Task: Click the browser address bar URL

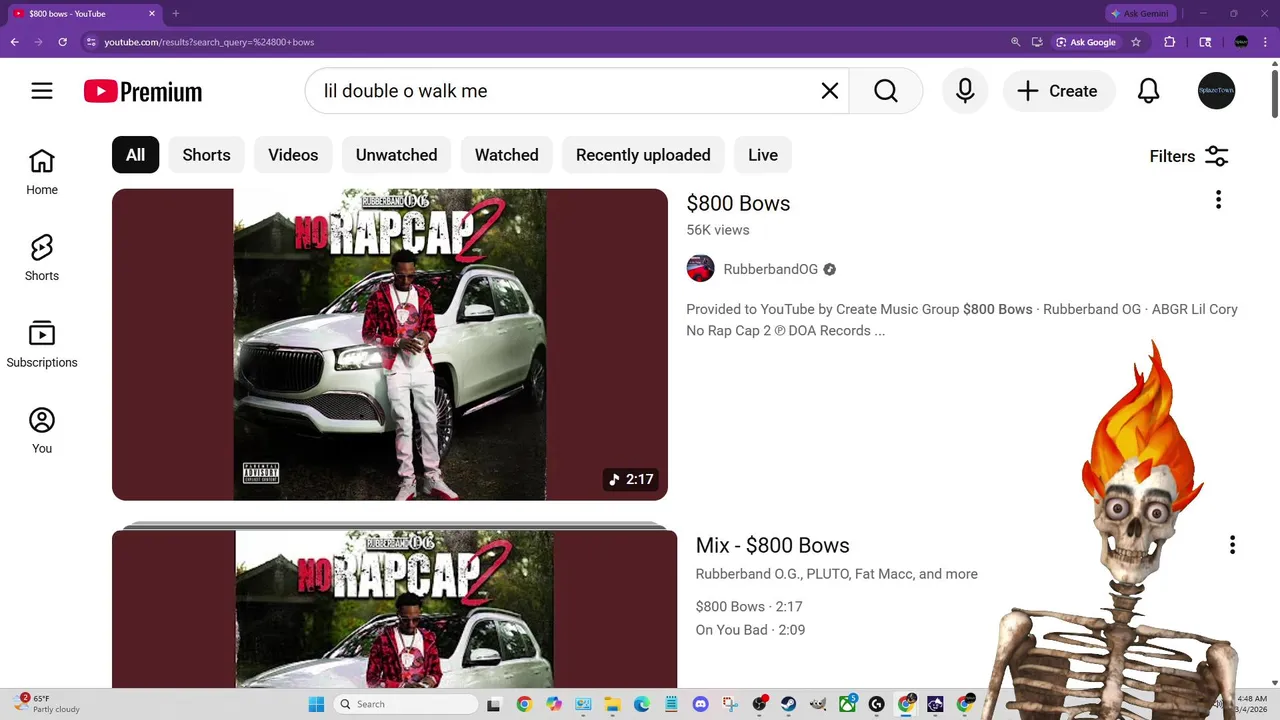Action: 209,42
